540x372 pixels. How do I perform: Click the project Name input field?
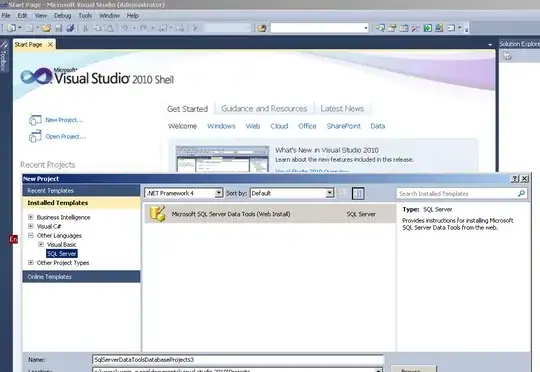pos(238,360)
